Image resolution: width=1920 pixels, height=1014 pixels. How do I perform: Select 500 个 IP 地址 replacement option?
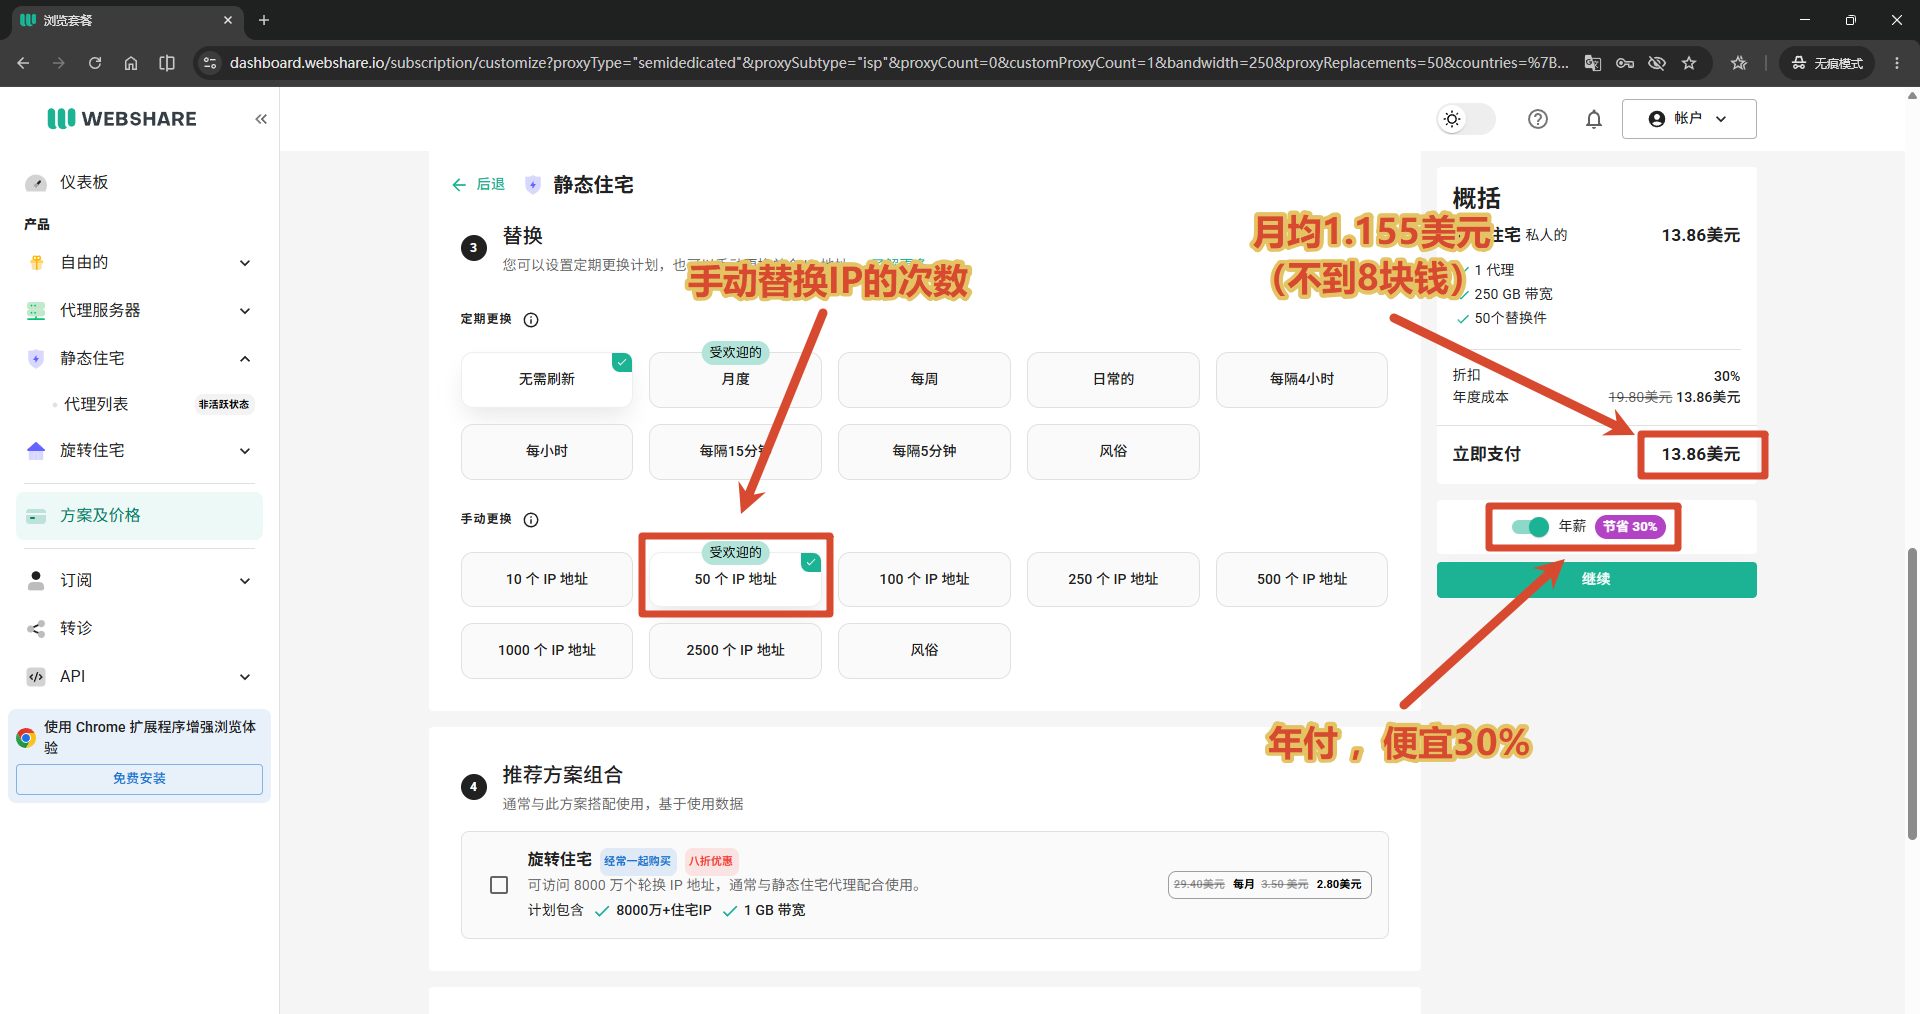tap(1302, 580)
